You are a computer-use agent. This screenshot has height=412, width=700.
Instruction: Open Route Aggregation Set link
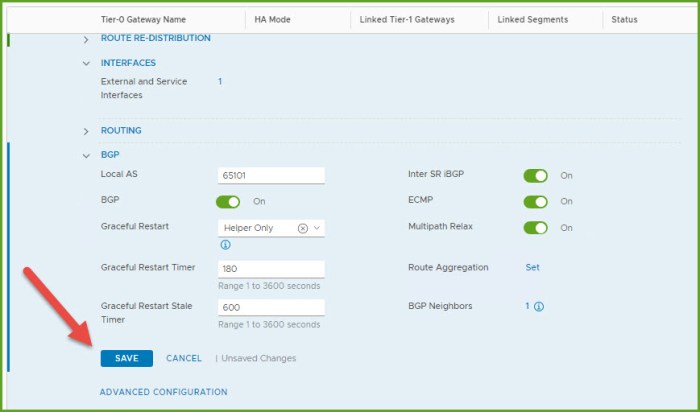532,267
